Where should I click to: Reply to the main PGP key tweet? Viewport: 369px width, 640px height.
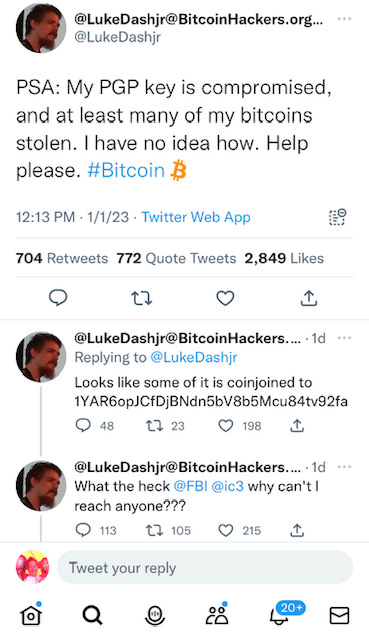pyautogui.click(x=58, y=298)
